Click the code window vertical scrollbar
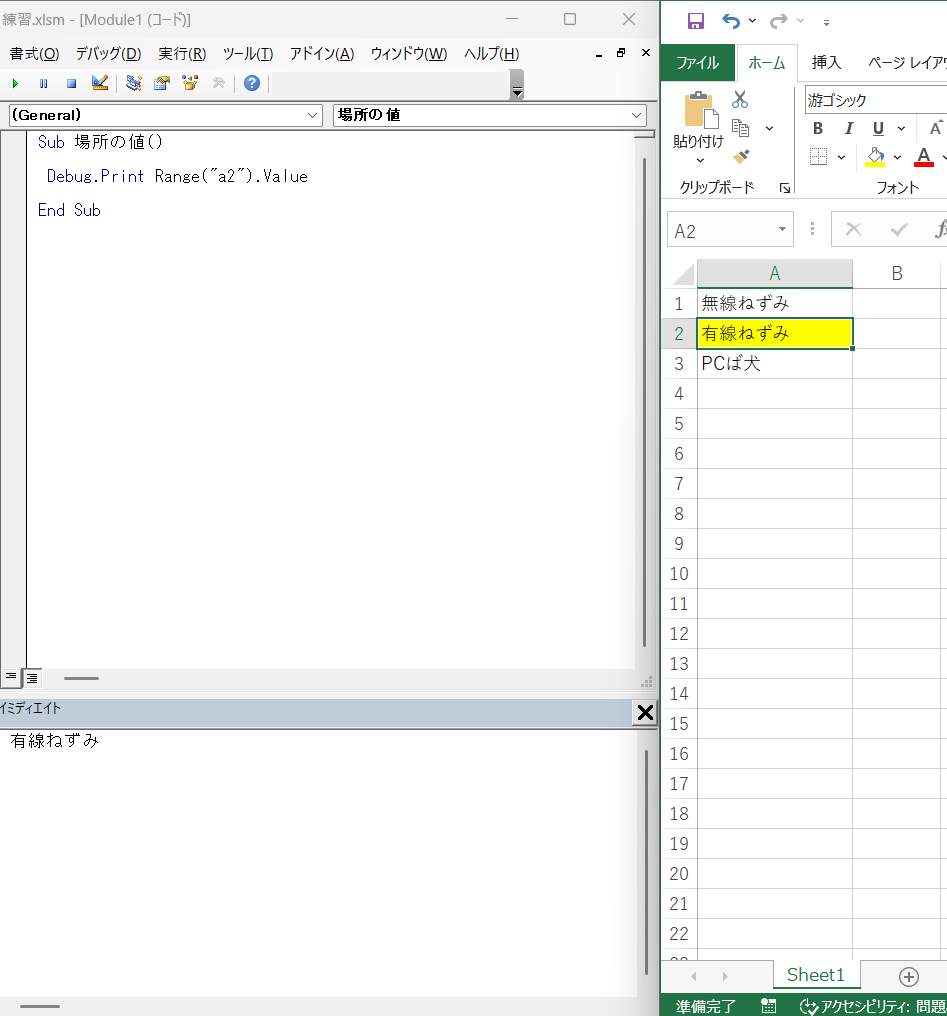Image resolution: width=947 pixels, height=1016 pixels. click(x=645, y=402)
